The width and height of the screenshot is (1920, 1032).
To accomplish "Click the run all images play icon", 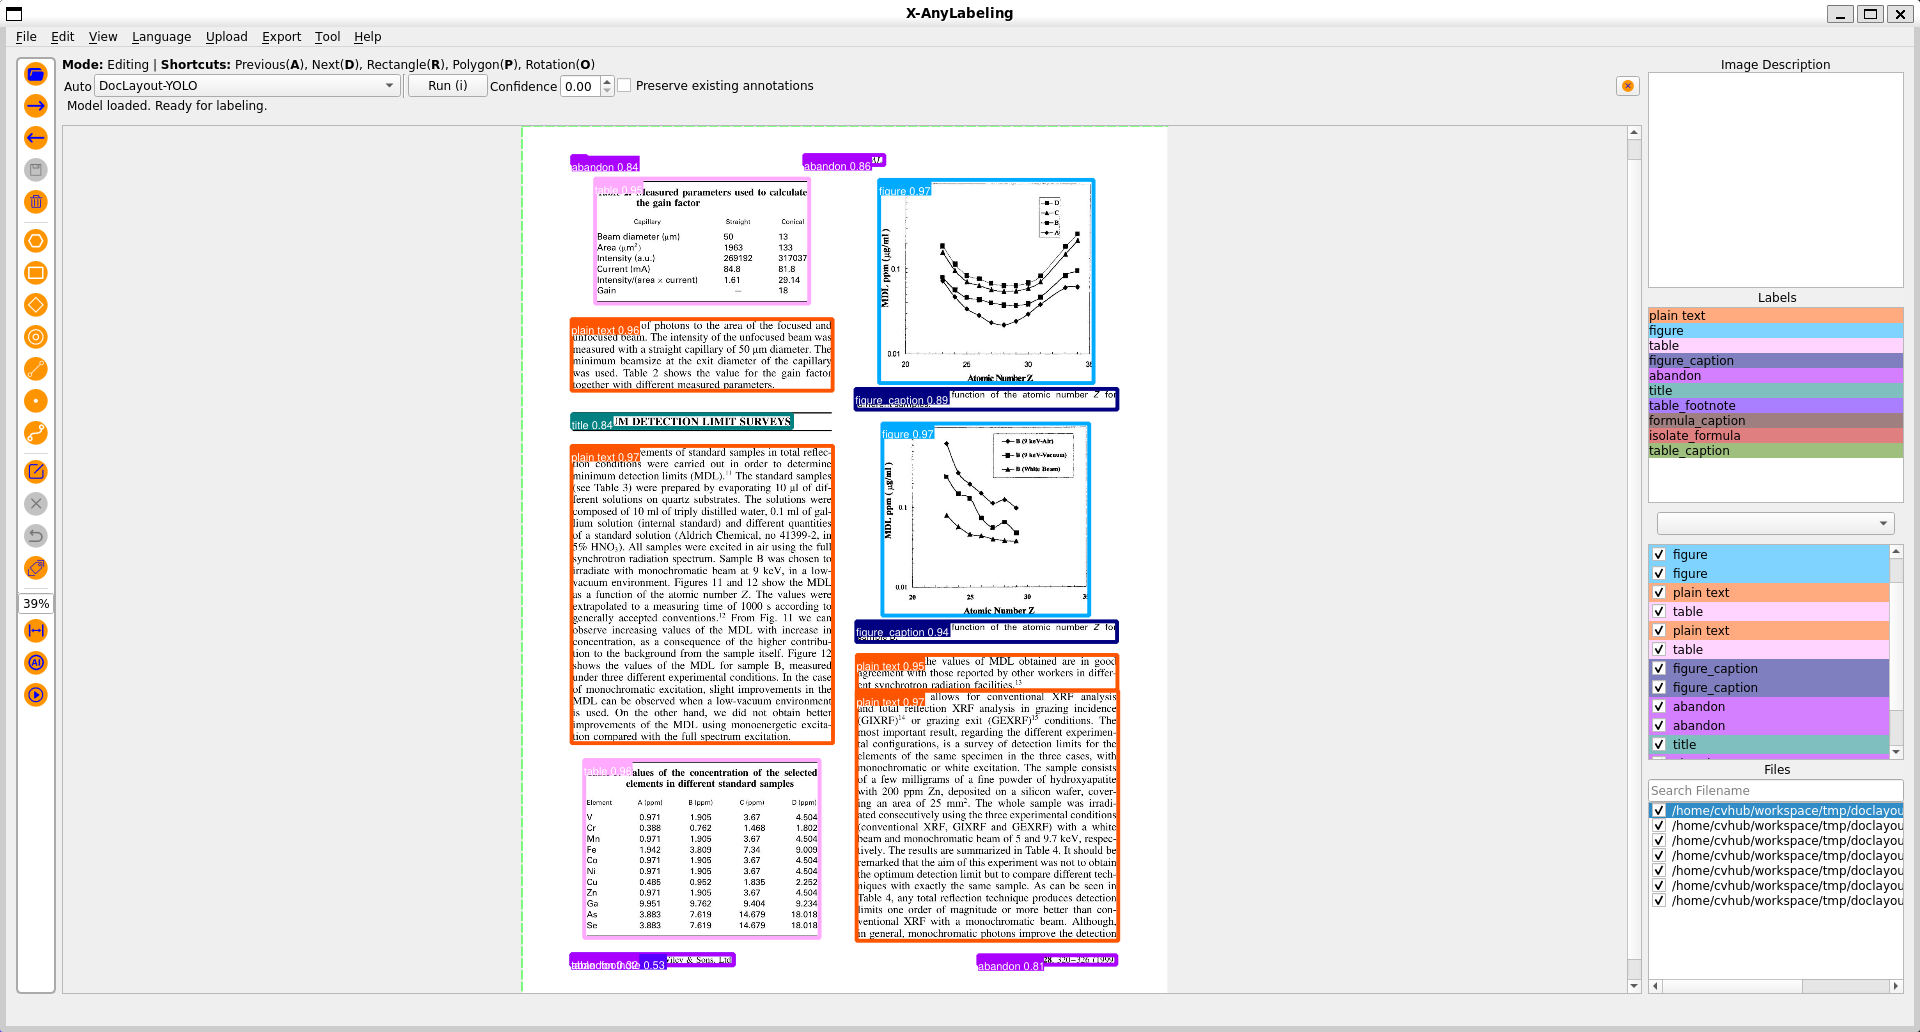I will click(36, 695).
